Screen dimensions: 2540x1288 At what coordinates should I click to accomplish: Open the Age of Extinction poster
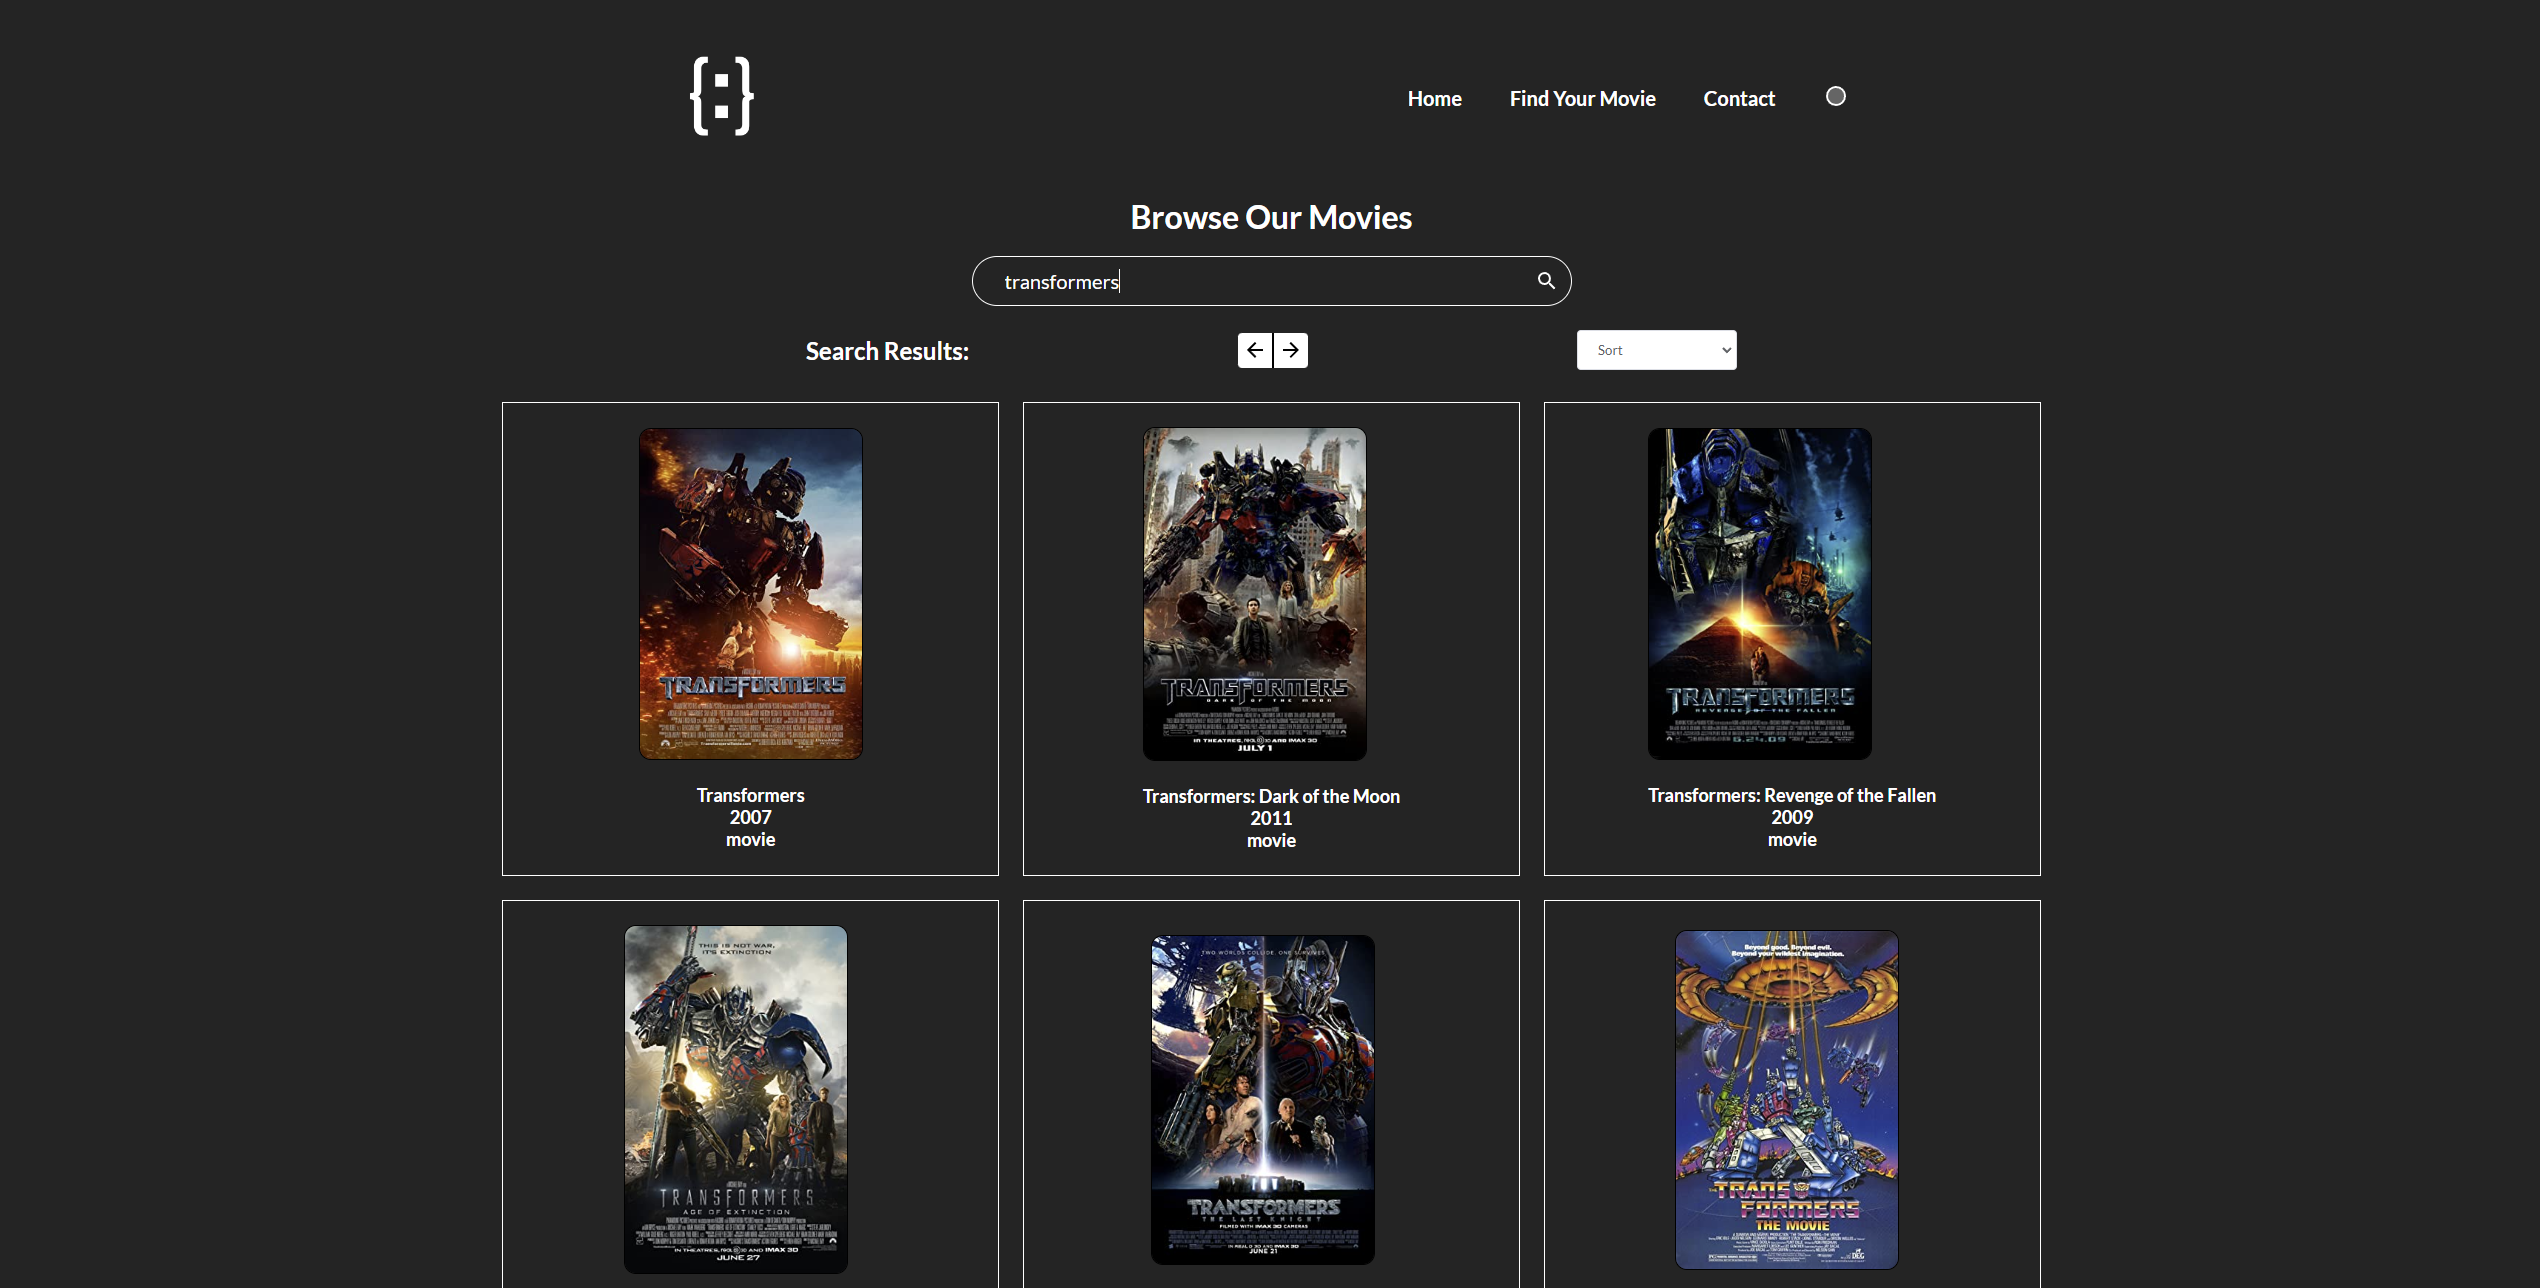tap(736, 1098)
